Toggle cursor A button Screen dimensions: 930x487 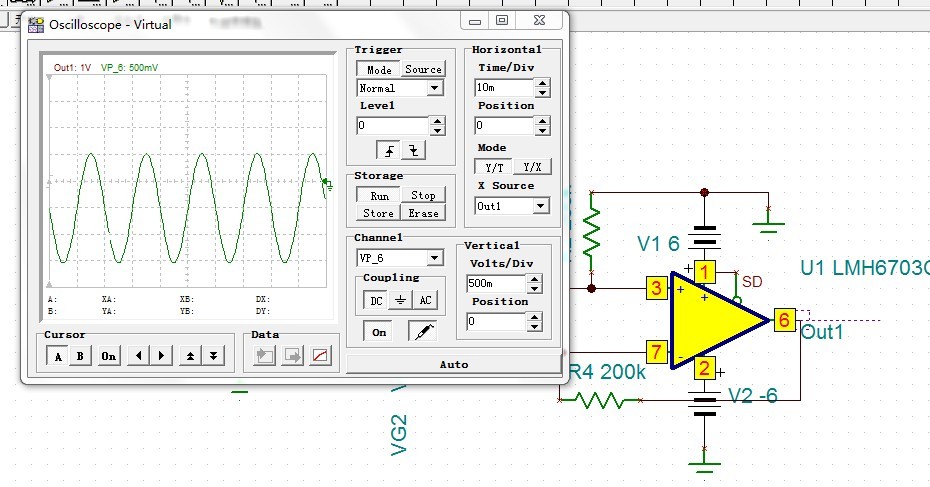coord(58,356)
